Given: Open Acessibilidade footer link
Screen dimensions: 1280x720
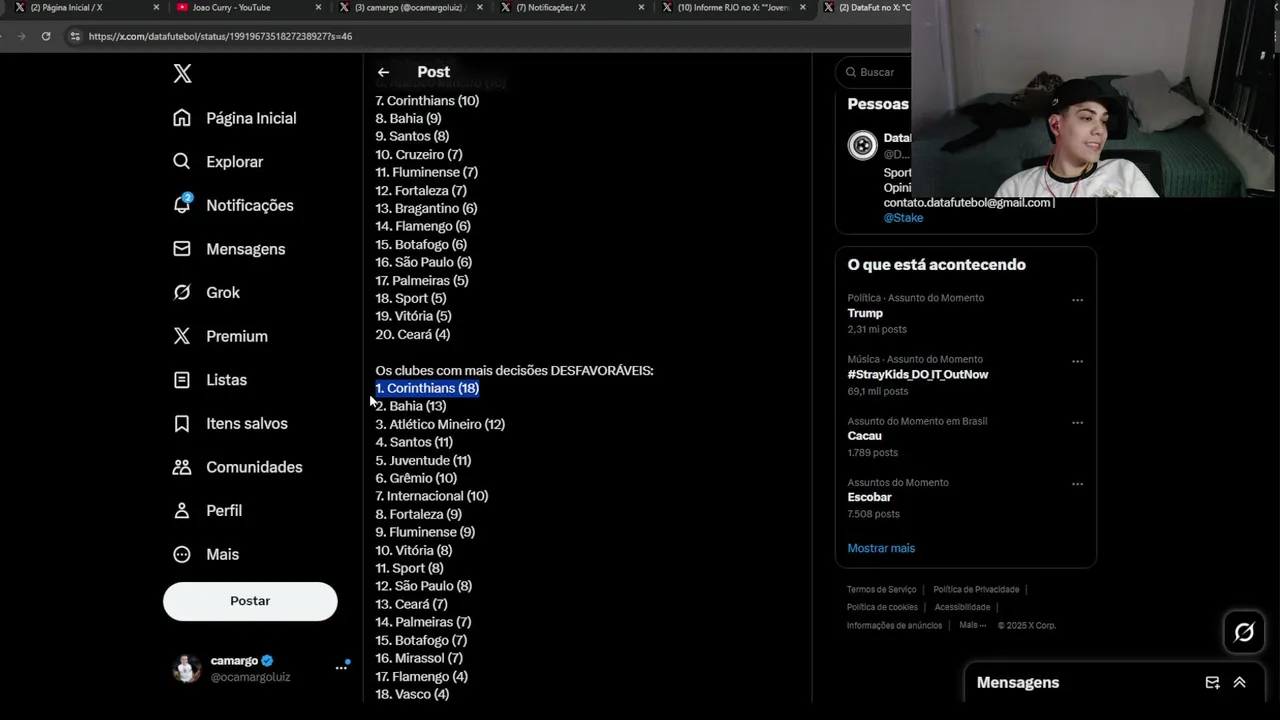Looking at the screenshot, I should point(962,607).
